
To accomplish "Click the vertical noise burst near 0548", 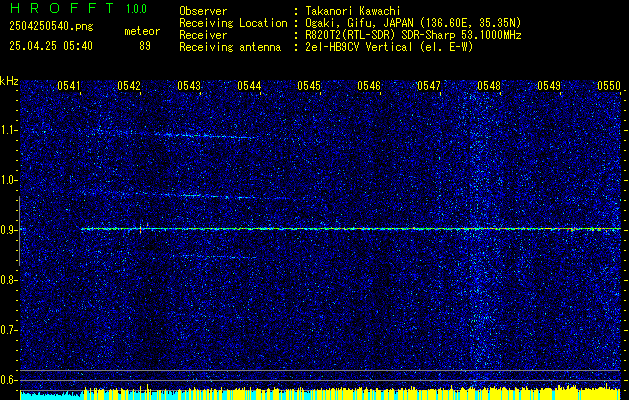I will [x=479, y=233].
